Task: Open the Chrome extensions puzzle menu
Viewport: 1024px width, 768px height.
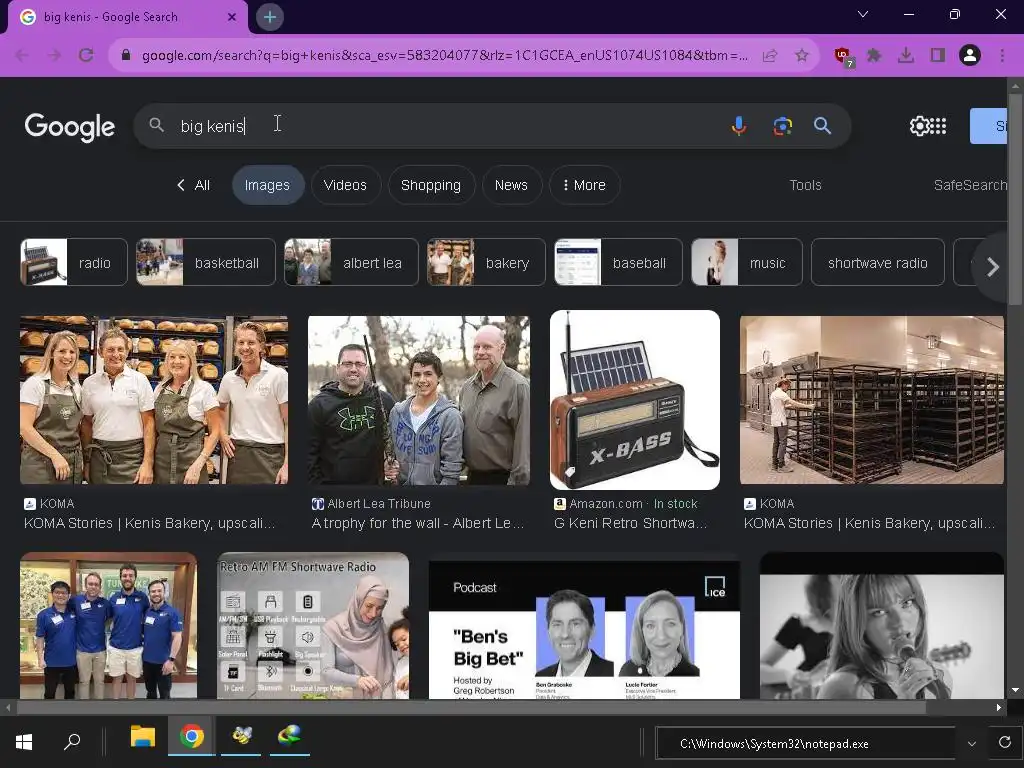Action: click(874, 55)
